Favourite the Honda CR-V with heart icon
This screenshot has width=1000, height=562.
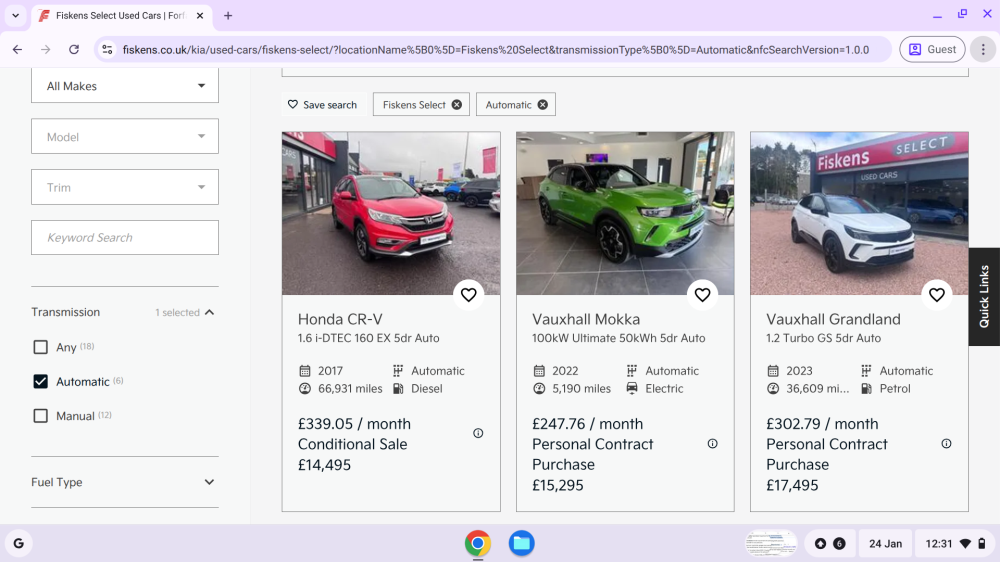pyautogui.click(x=469, y=295)
